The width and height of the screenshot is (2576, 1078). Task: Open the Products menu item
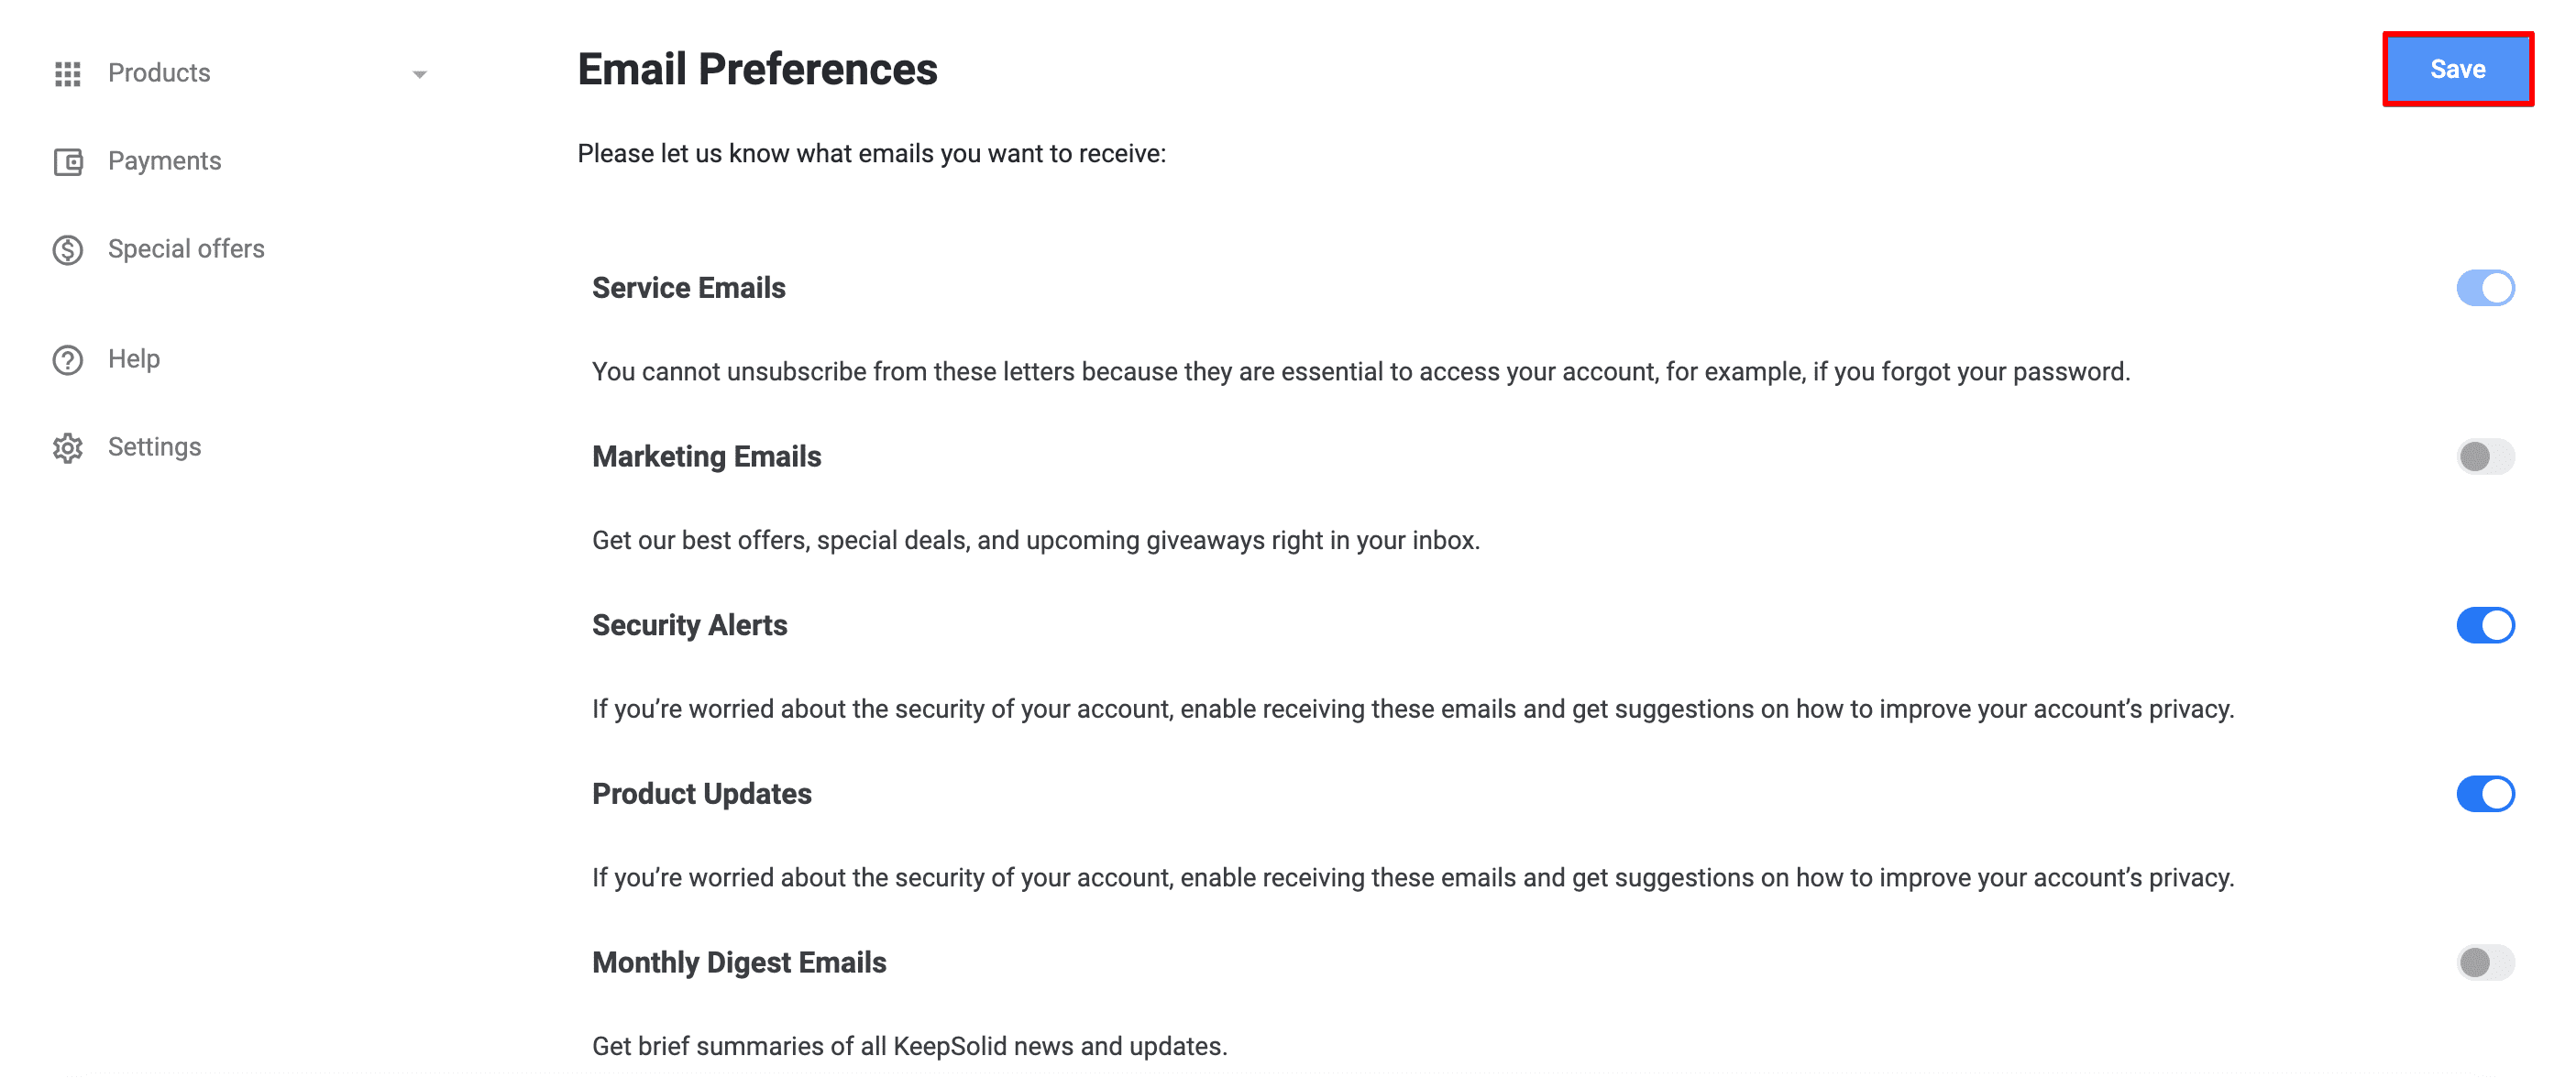pyautogui.click(x=159, y=73)
